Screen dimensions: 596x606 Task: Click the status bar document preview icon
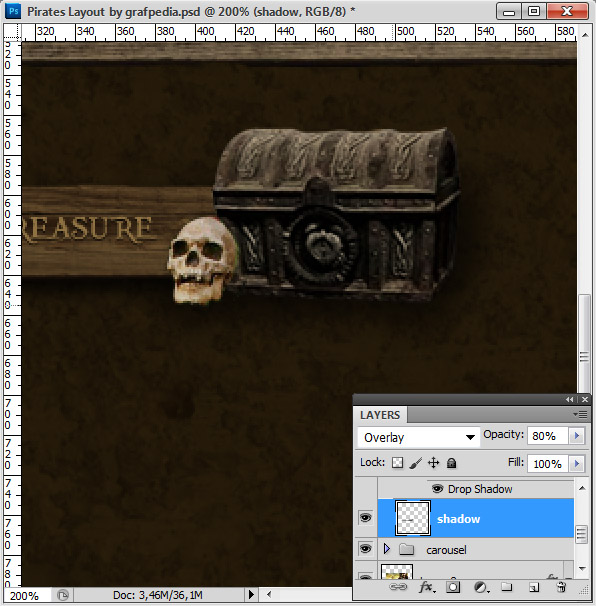[62, 595]
